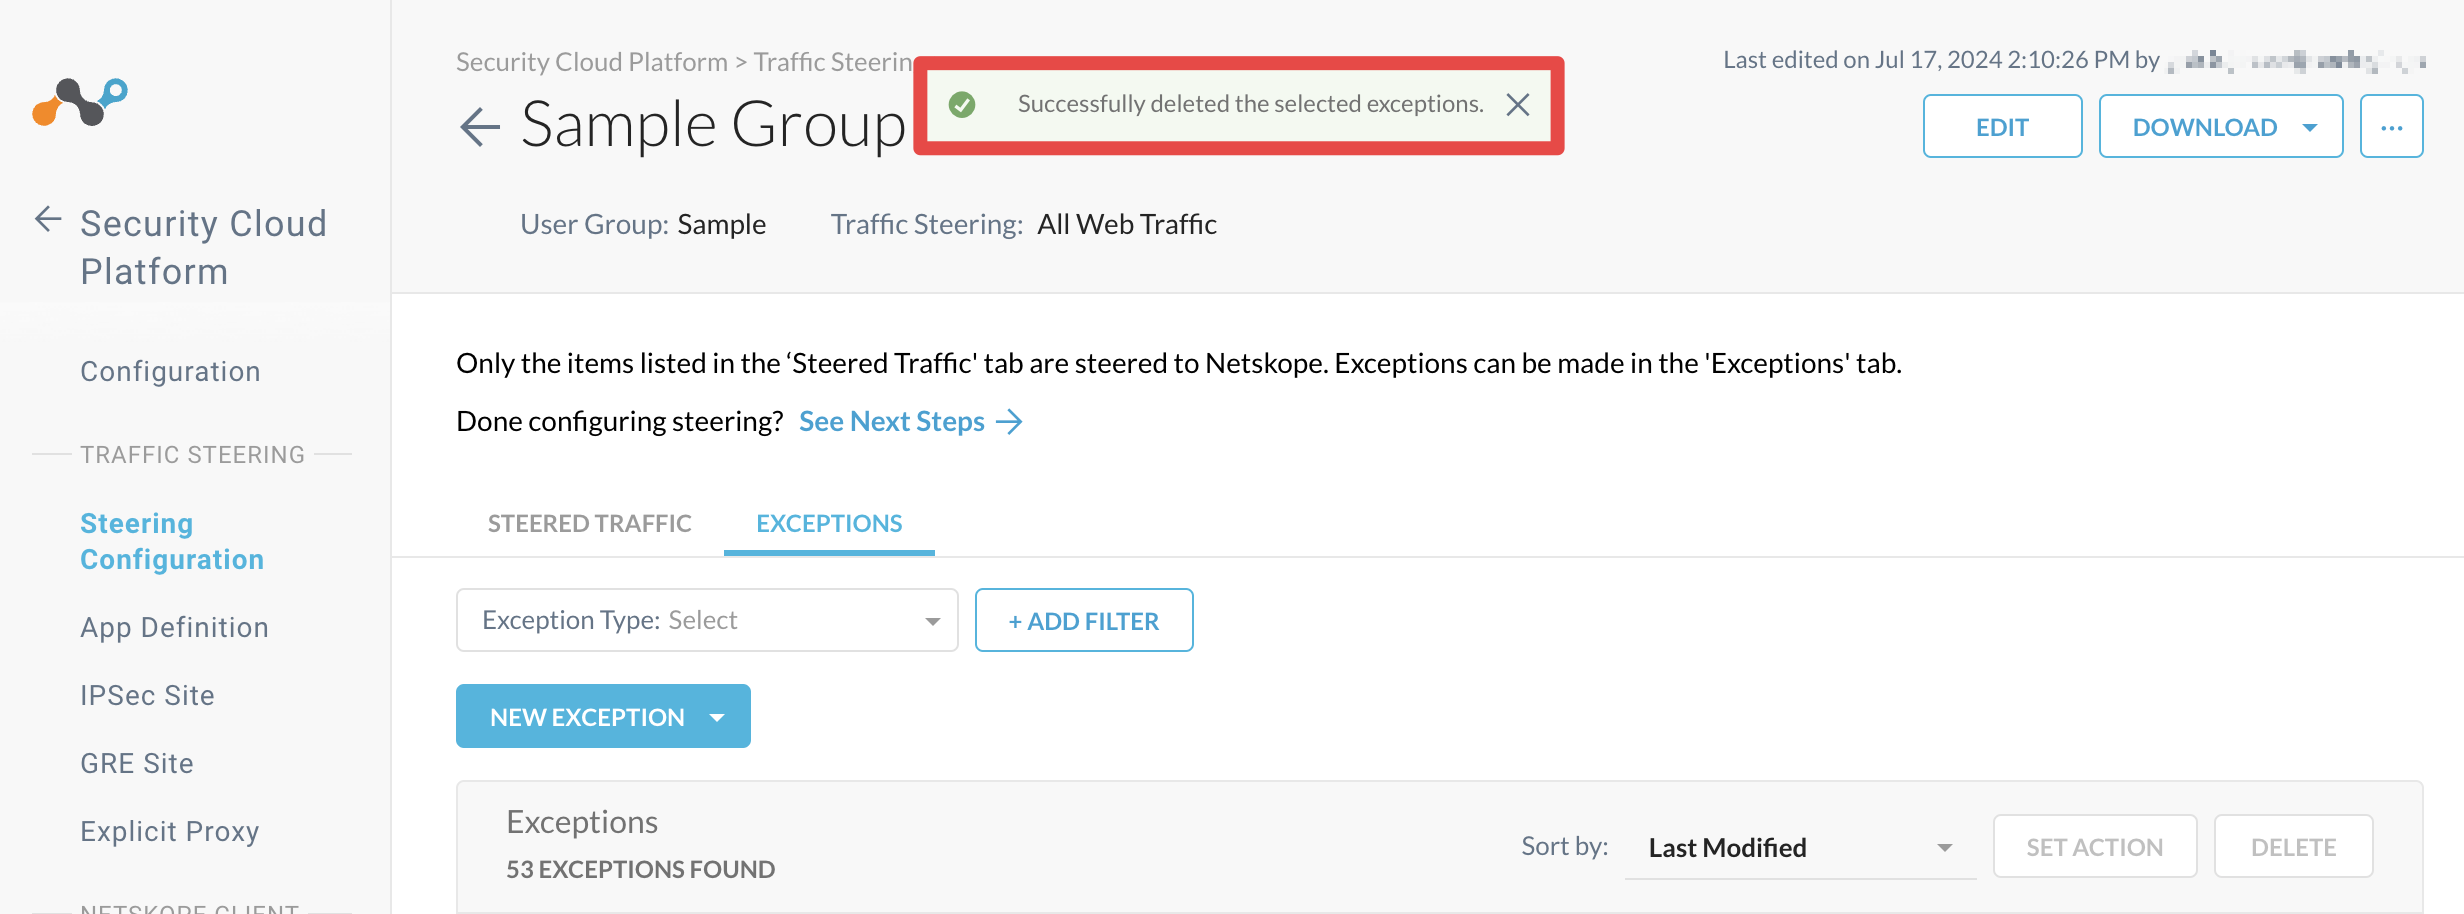Click the green success checkmark icon
Image resolution: width=2464 pixels, height=914 pixels.
pyautogui.click(x=962, y=104)
